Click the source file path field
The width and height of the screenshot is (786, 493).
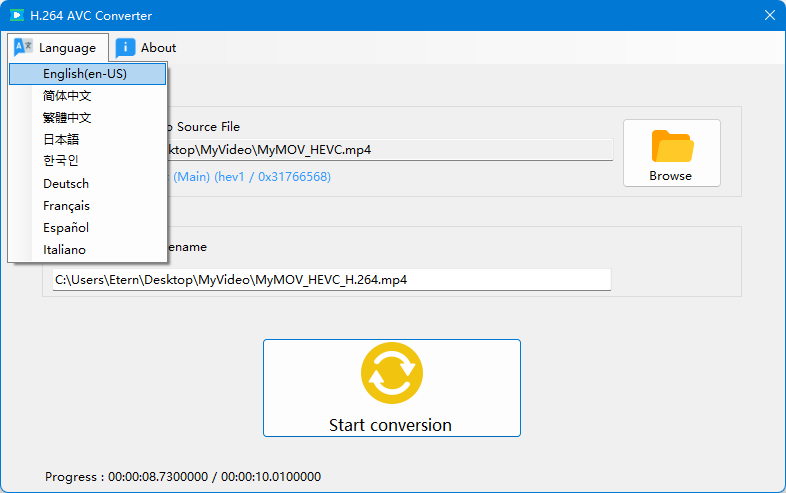pos(390,149)
